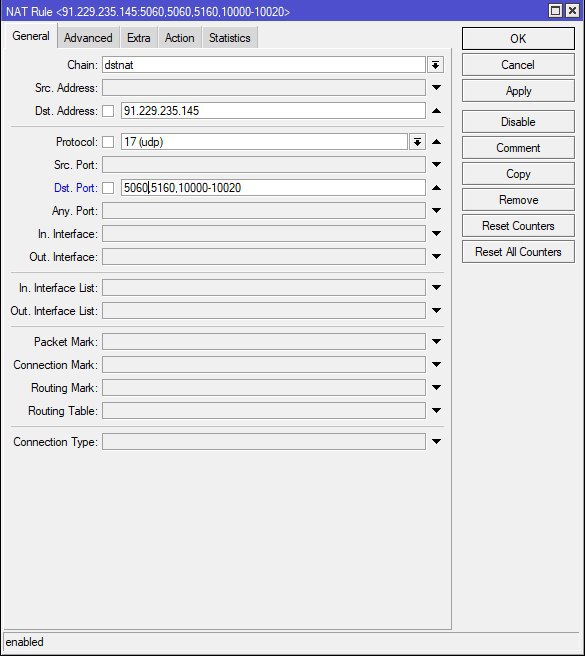The width and height of the screenshot is (585, 656).
Task: Open the Chain dropdown list
Action: pos(435,65)
